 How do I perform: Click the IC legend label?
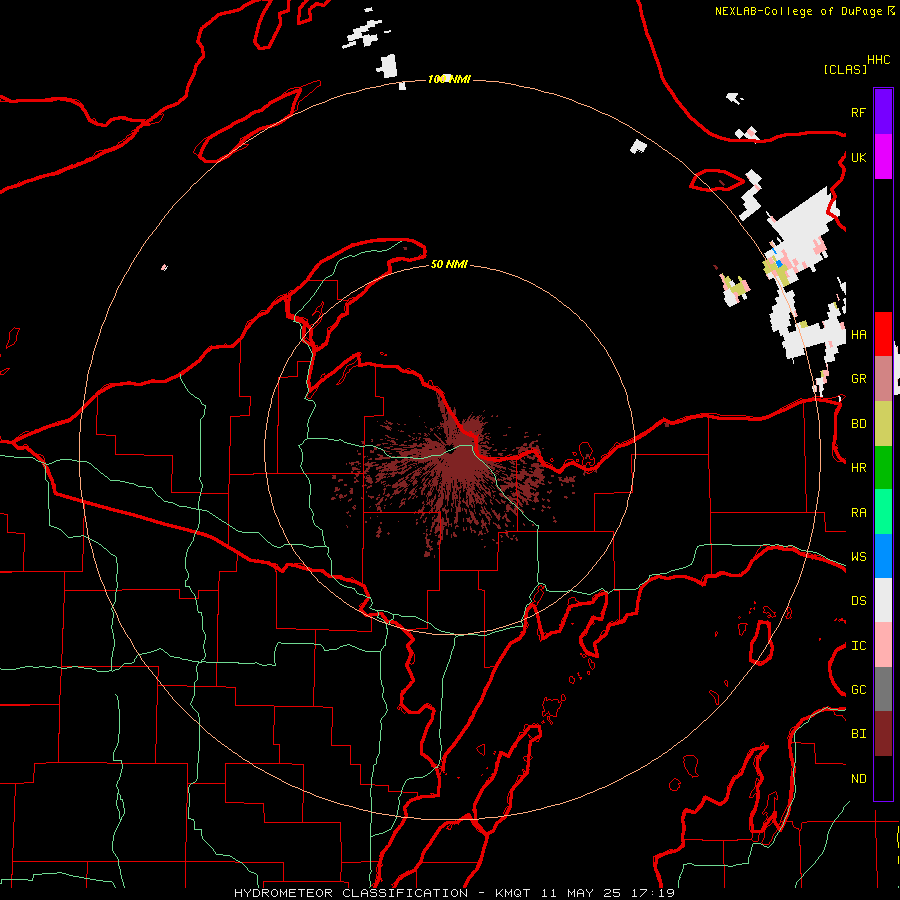pyautogui.click(x=858, y=646)
